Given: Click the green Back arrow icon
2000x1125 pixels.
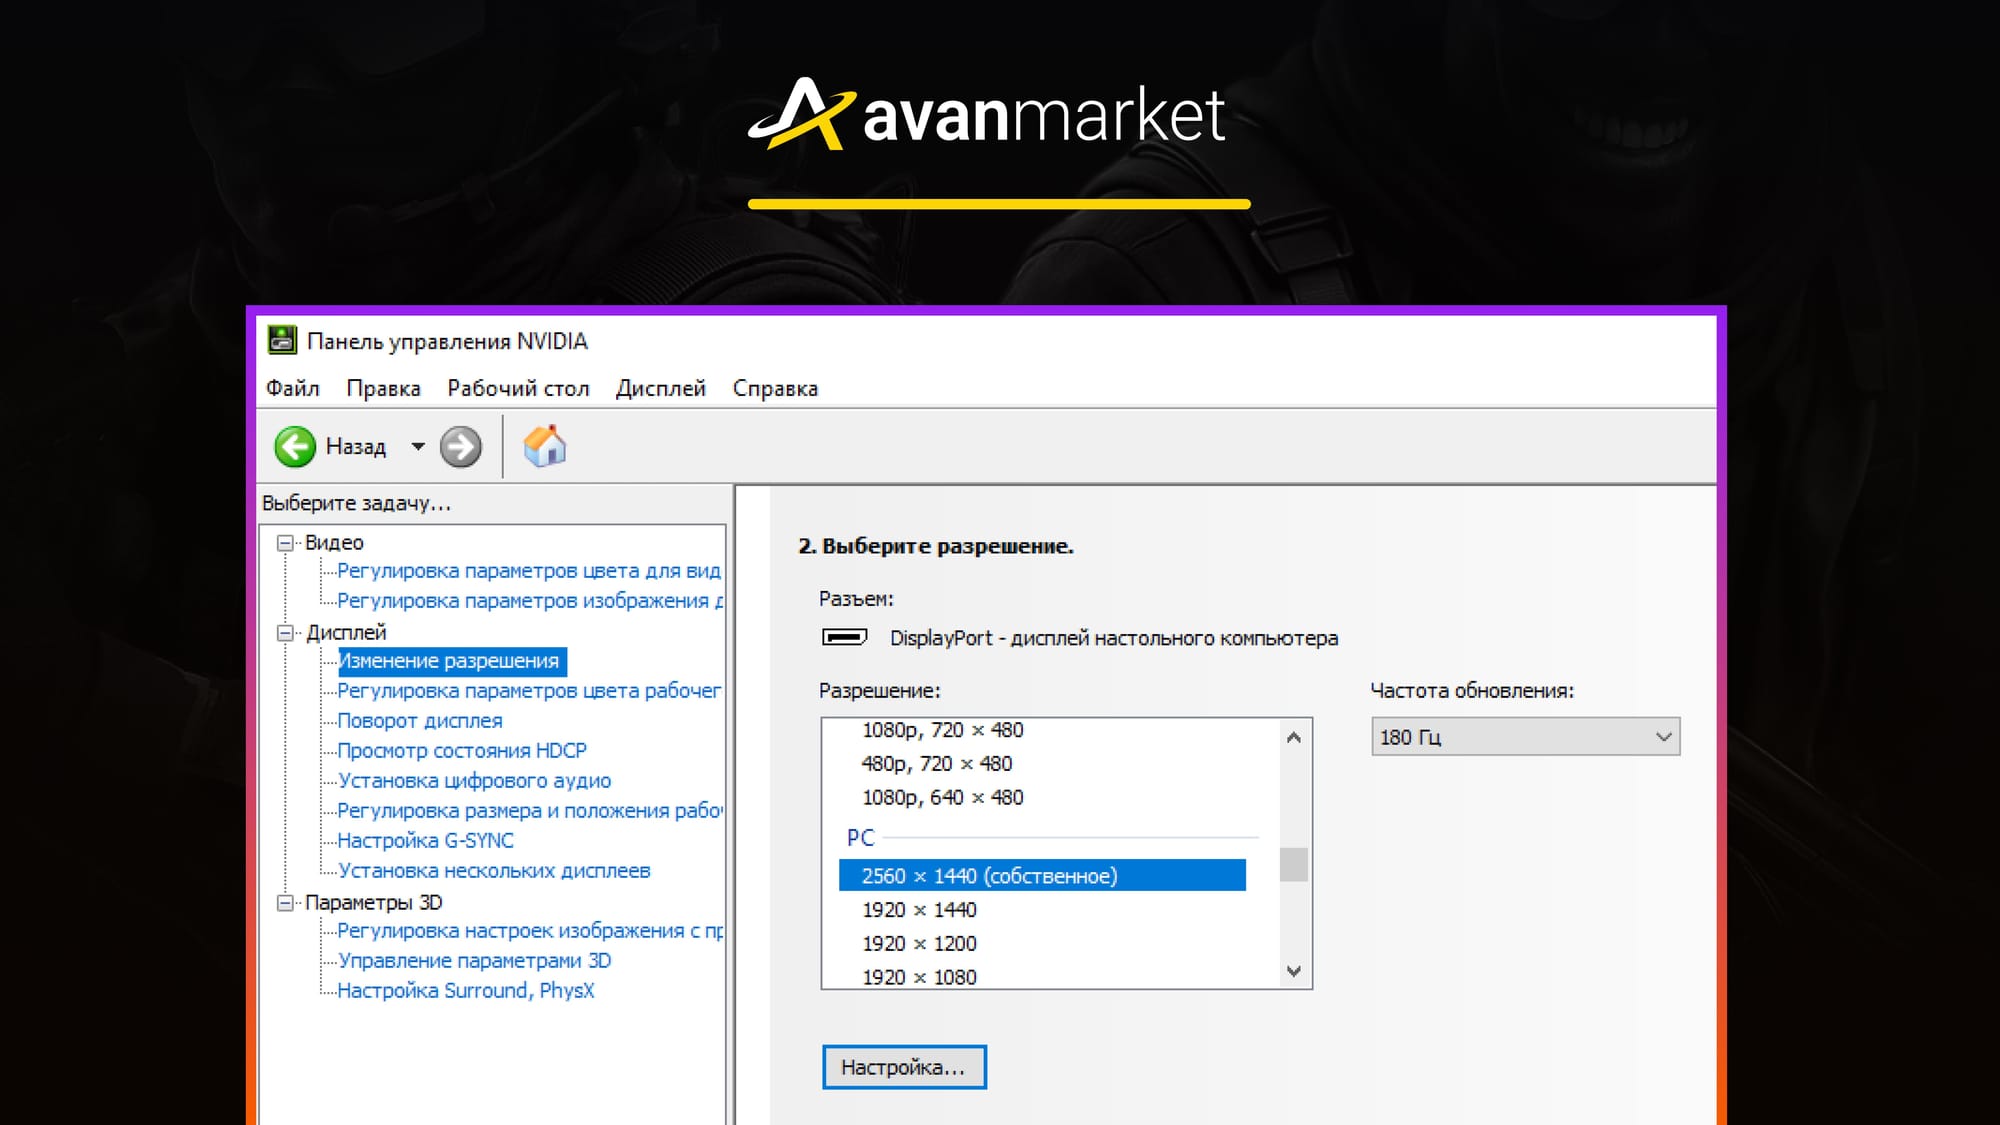Looking at the screenshot, I should 295,447.
